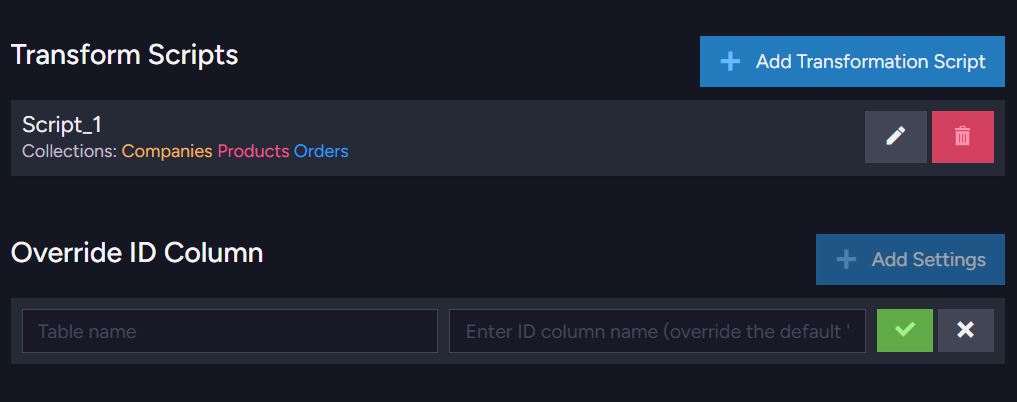Select the Script_1 row background
Screen dimensions: 1017x402
pyautogui.click(x=508, y=137)
